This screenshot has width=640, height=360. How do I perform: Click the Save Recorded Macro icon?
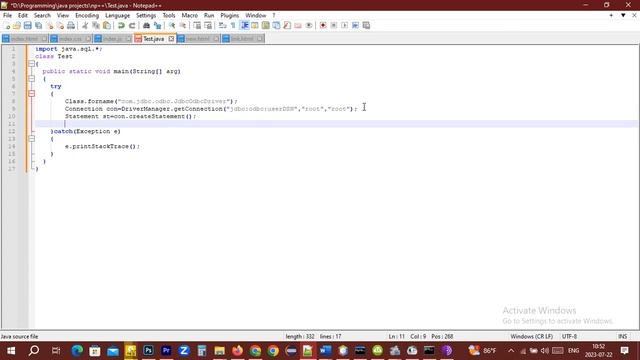point(366,25)
